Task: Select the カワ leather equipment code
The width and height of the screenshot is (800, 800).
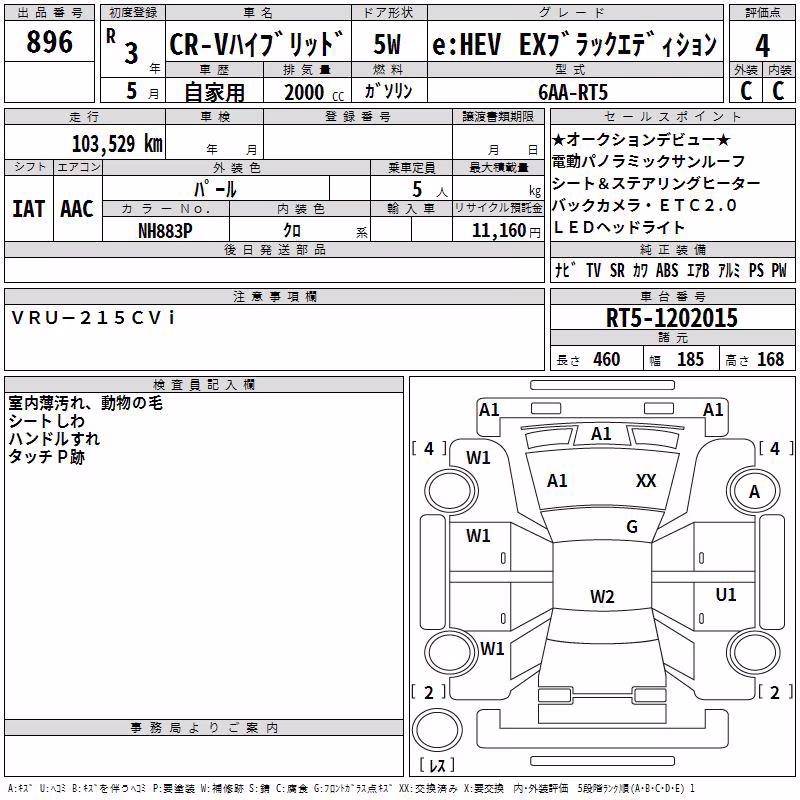Action: click(640, 270)
